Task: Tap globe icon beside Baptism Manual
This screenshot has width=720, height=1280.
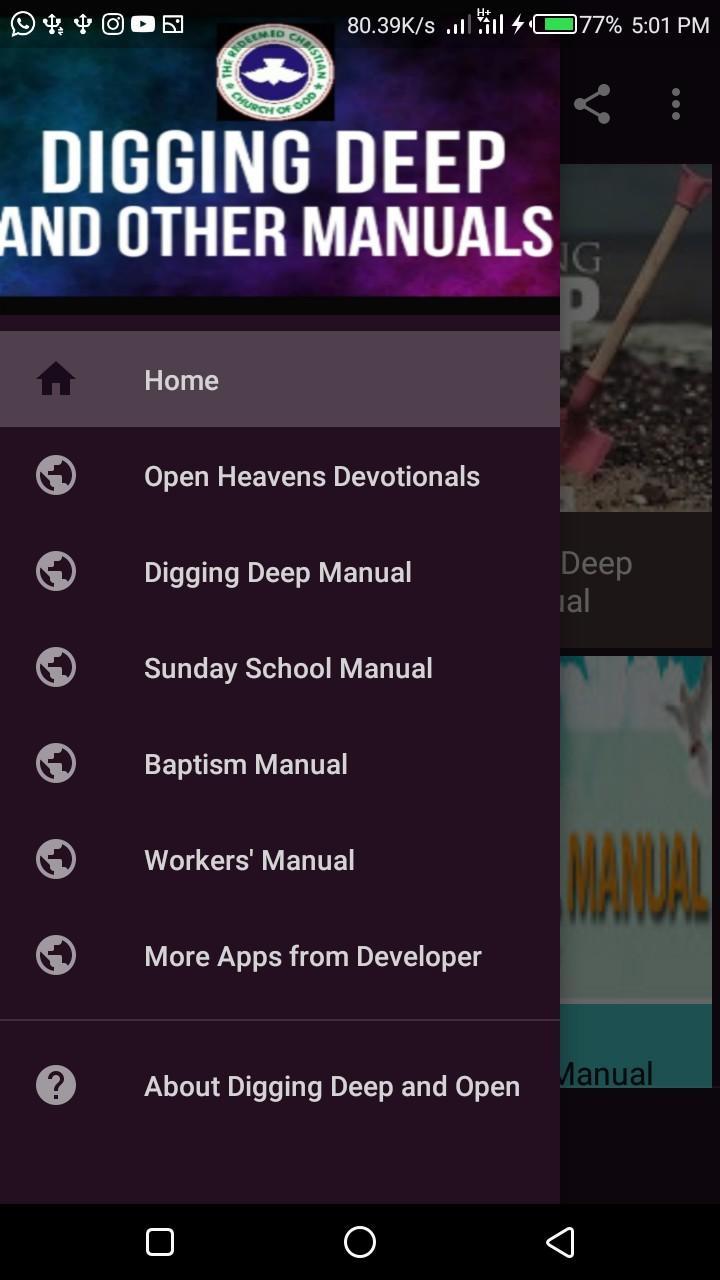Action: [56, 763]
